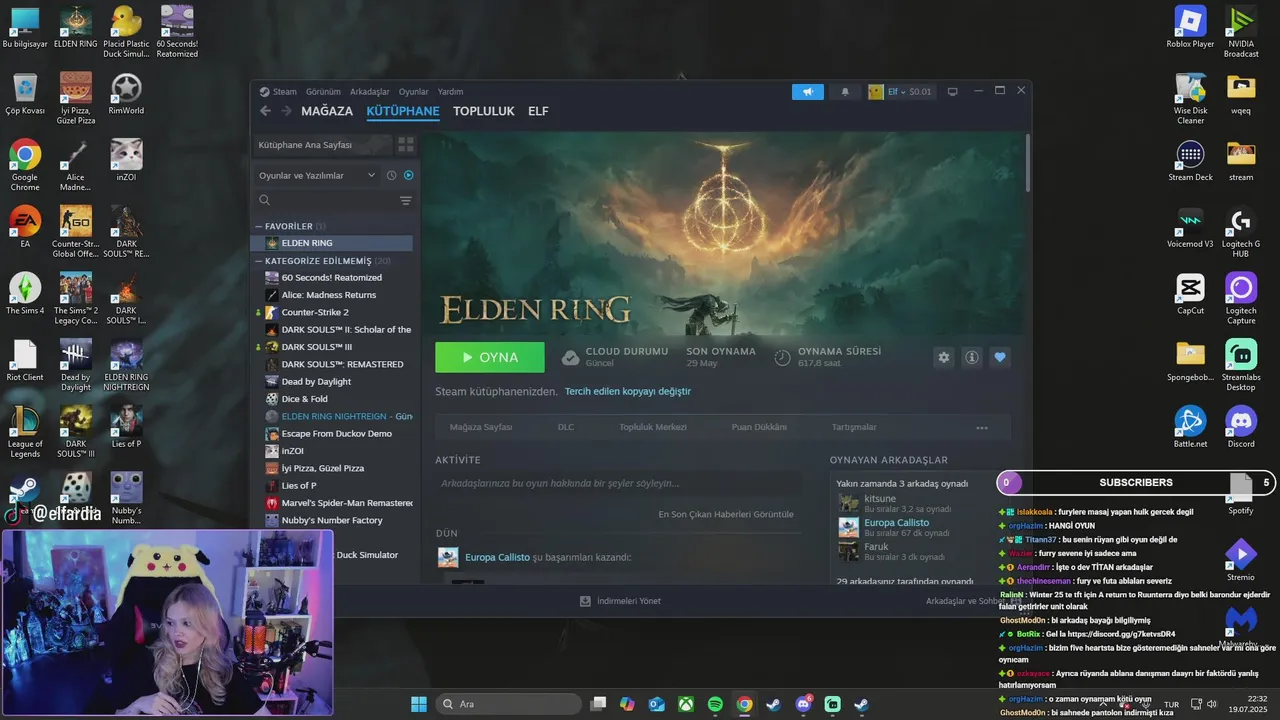Open Logitech G HUB desktop icon
Screen dimensions: 1280x720
click(1241, 233)
